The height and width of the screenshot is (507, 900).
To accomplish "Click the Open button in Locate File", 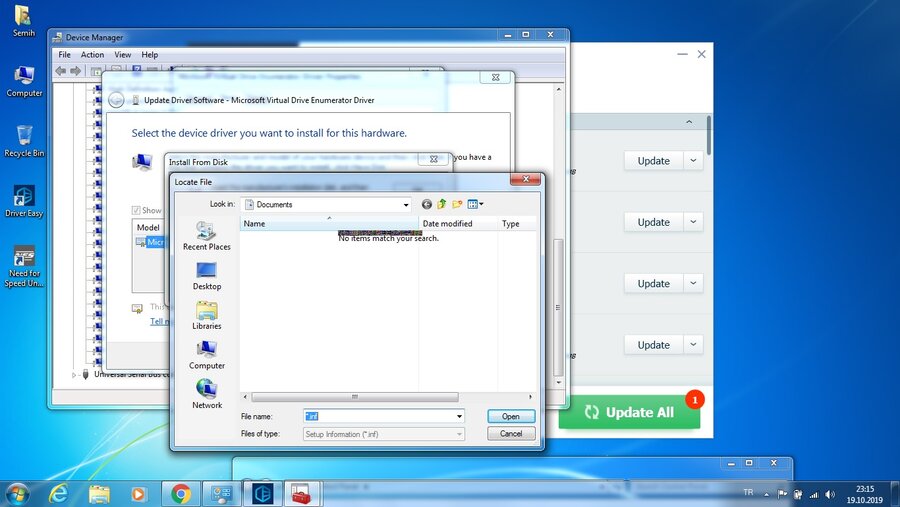I will (511, 416).
